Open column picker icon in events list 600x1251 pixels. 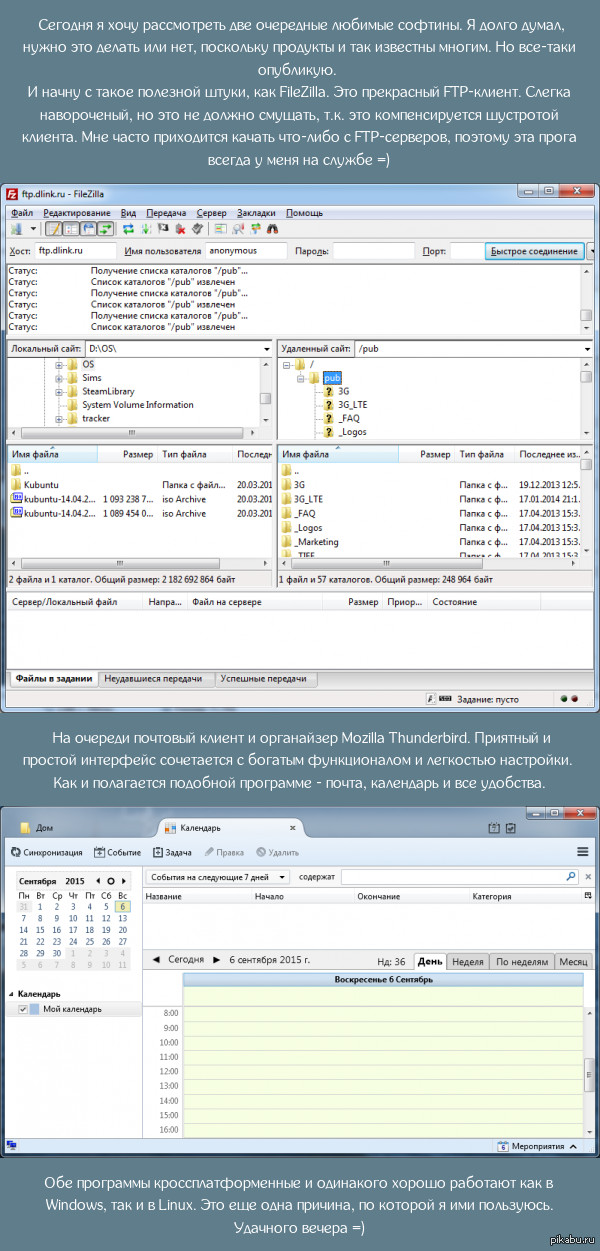(588, 897)
